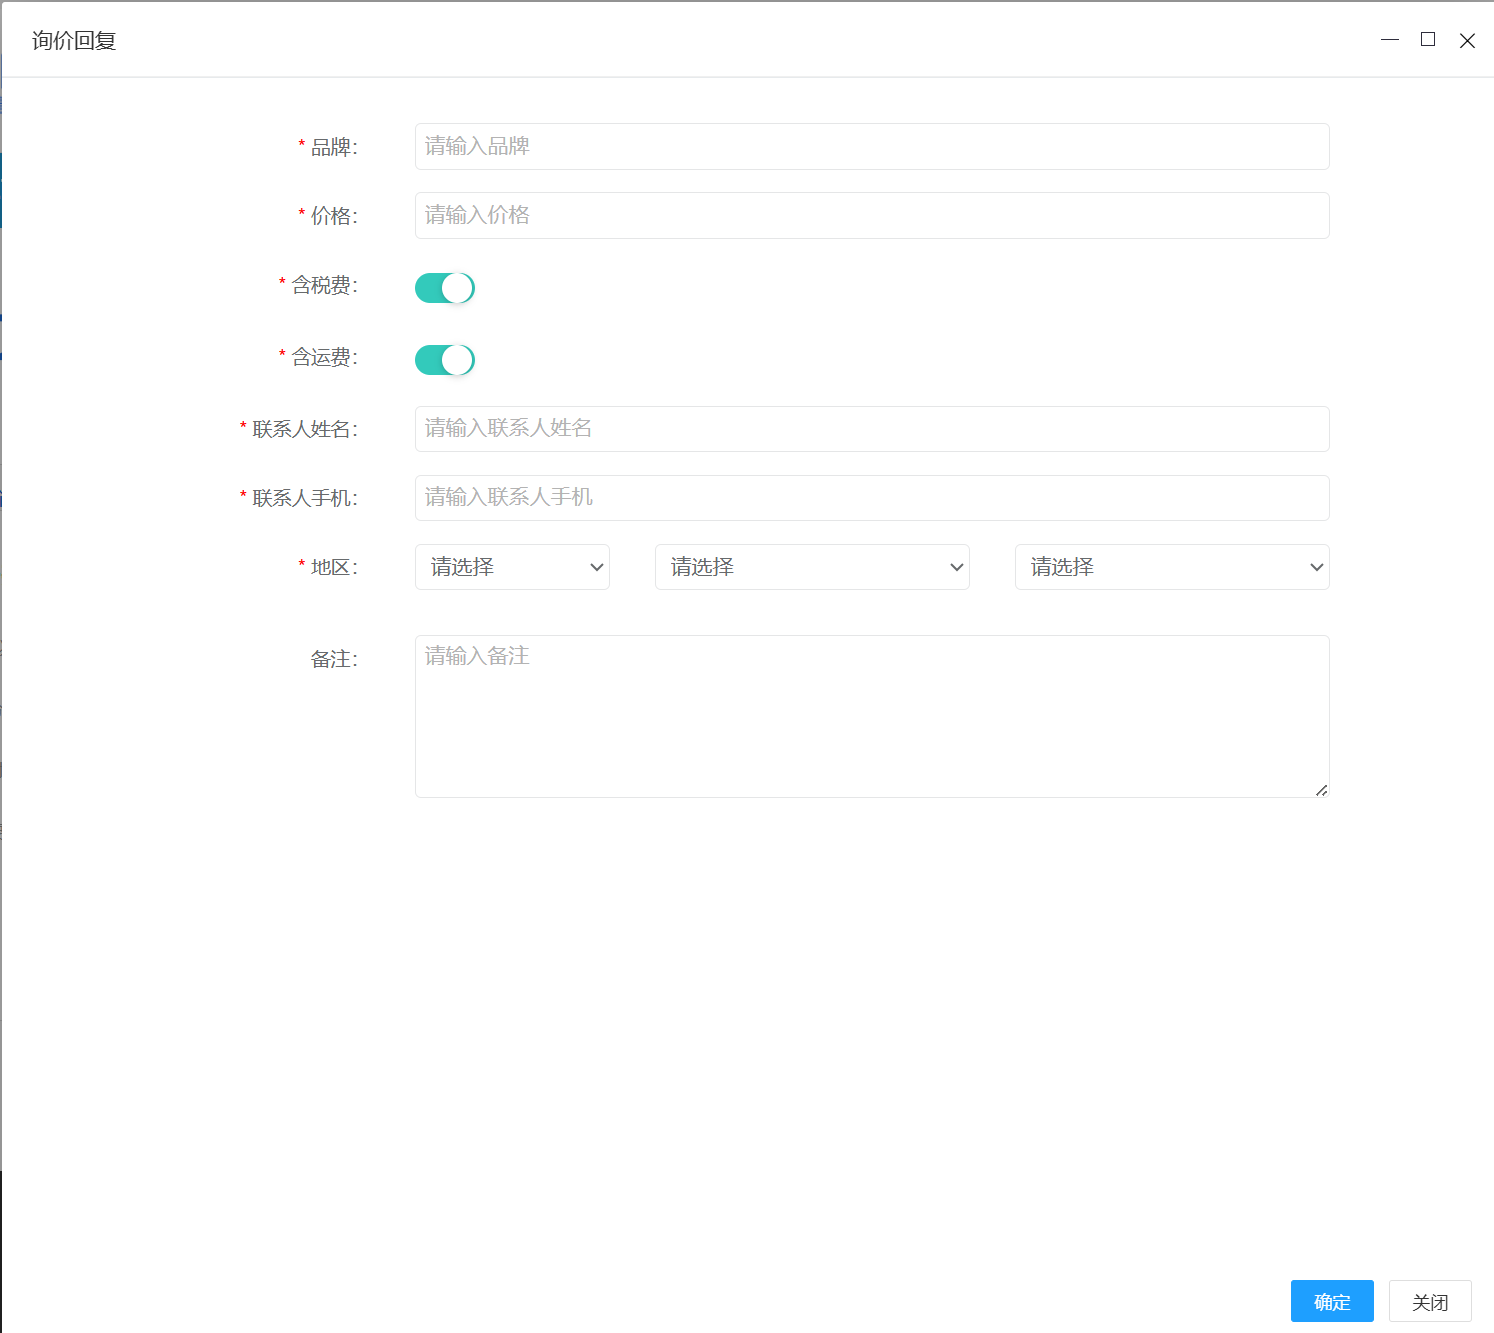Click the 含税费 field label
Screen dimensions: 1494x1333
tap(324, 286)
